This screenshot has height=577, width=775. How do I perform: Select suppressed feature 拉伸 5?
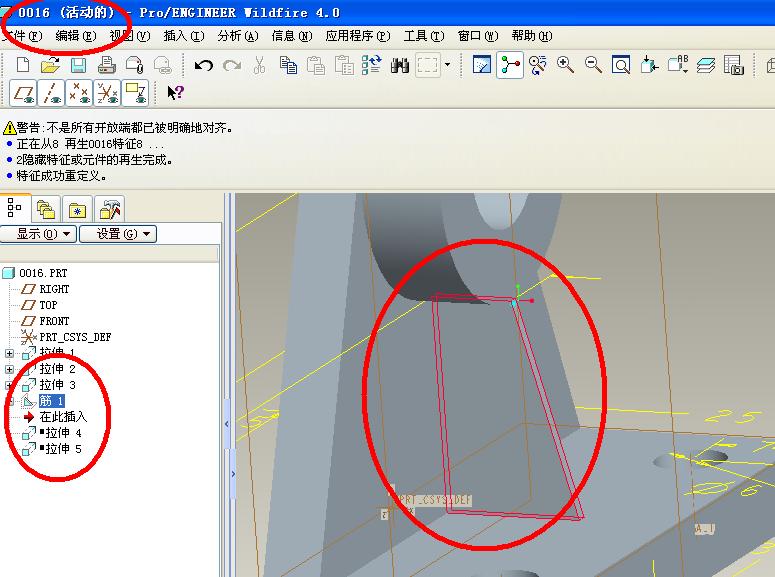[63, 449]
